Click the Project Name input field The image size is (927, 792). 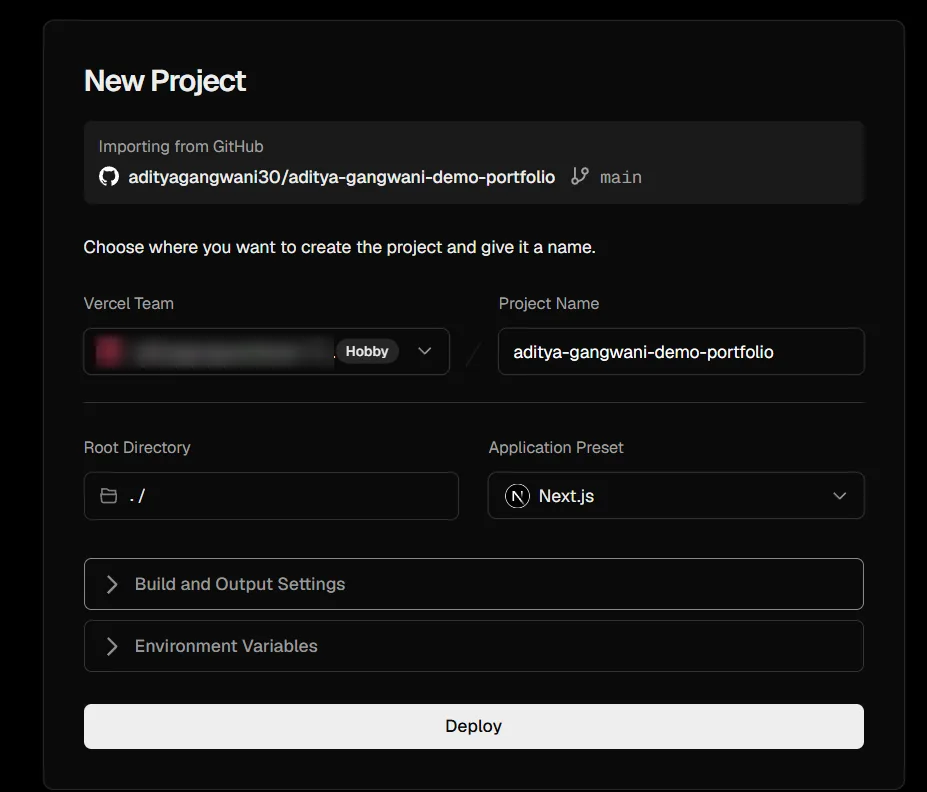(x=681, y=352)
